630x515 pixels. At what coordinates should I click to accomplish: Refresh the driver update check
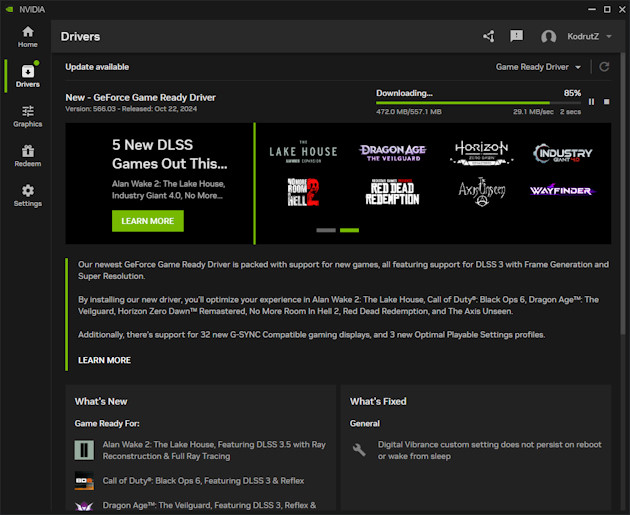coord(604,67)
